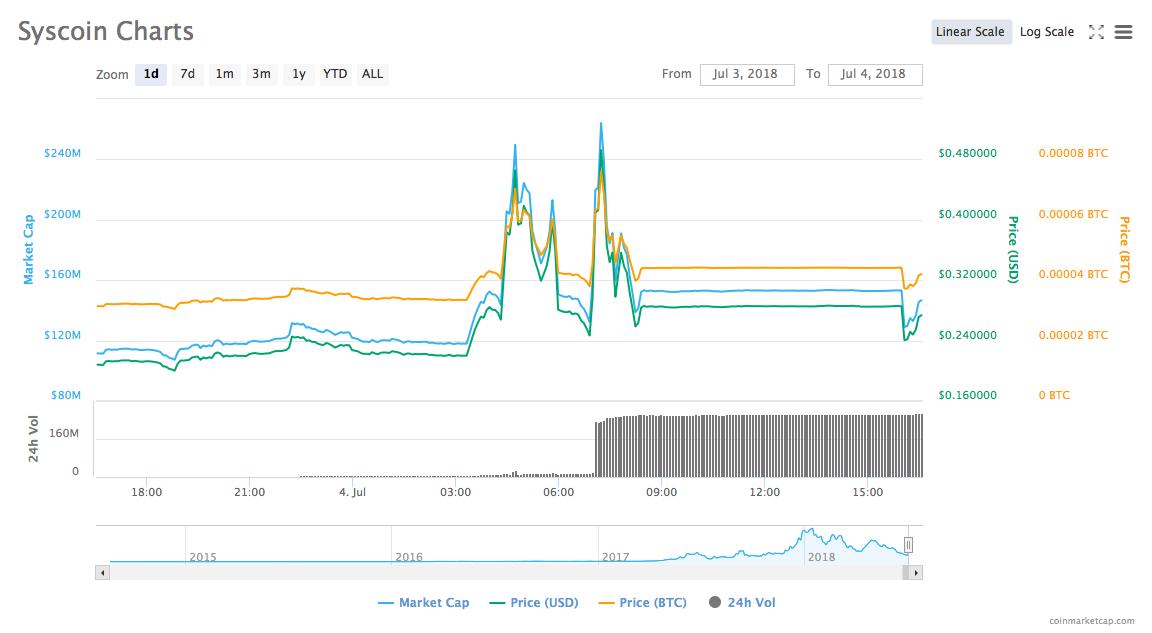Click the 12:00 time axis label
The image size is (1152, 633).
765,492
